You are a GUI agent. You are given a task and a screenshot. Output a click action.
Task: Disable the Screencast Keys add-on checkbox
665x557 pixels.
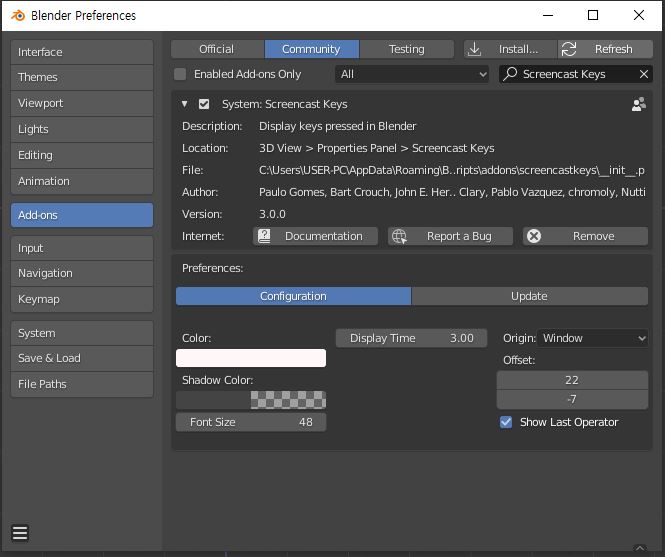tap(204, 104)
